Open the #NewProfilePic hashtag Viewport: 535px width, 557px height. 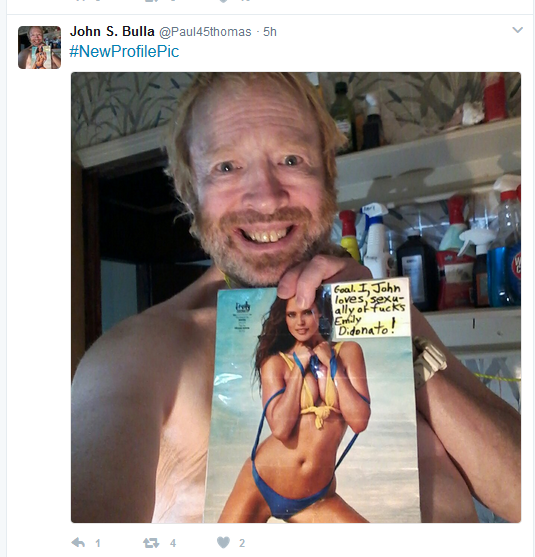point(124,52)
